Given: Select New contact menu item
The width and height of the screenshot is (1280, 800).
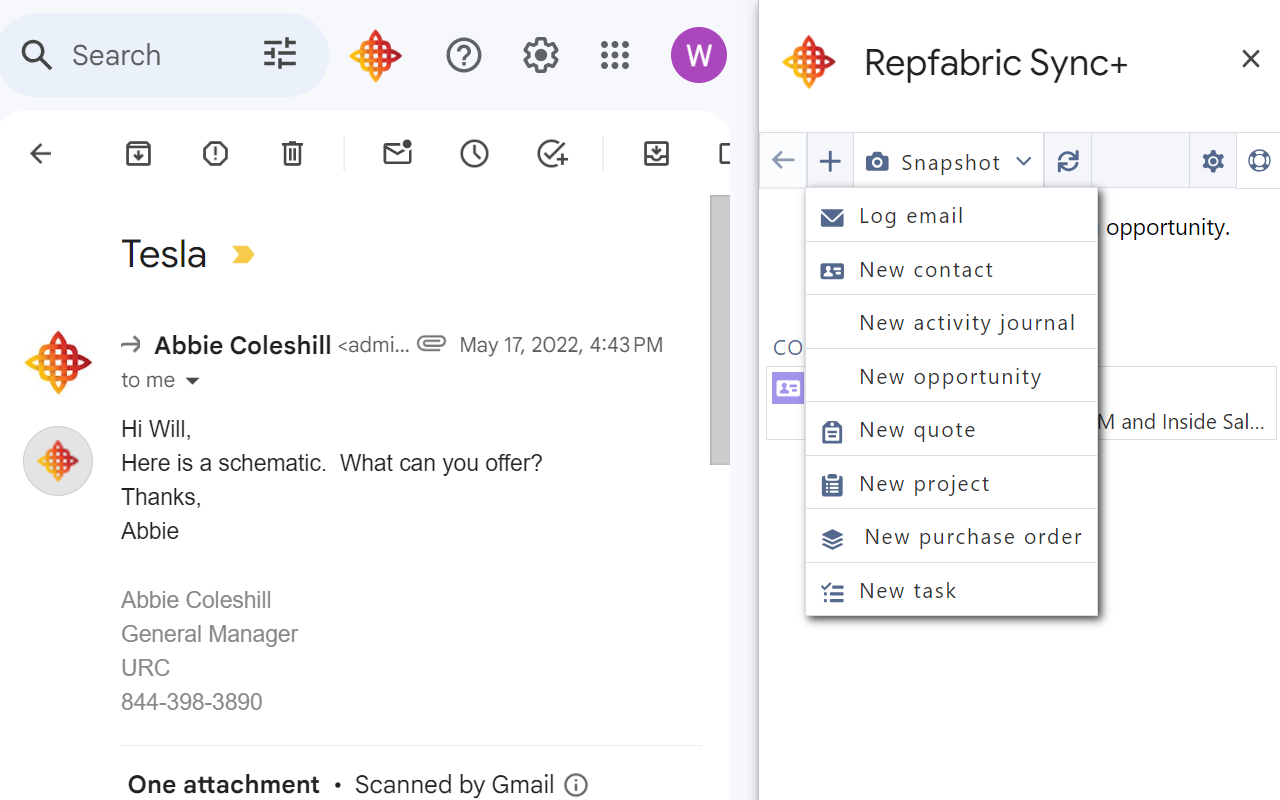Looking at the screenshot, I should coord(952,270).
